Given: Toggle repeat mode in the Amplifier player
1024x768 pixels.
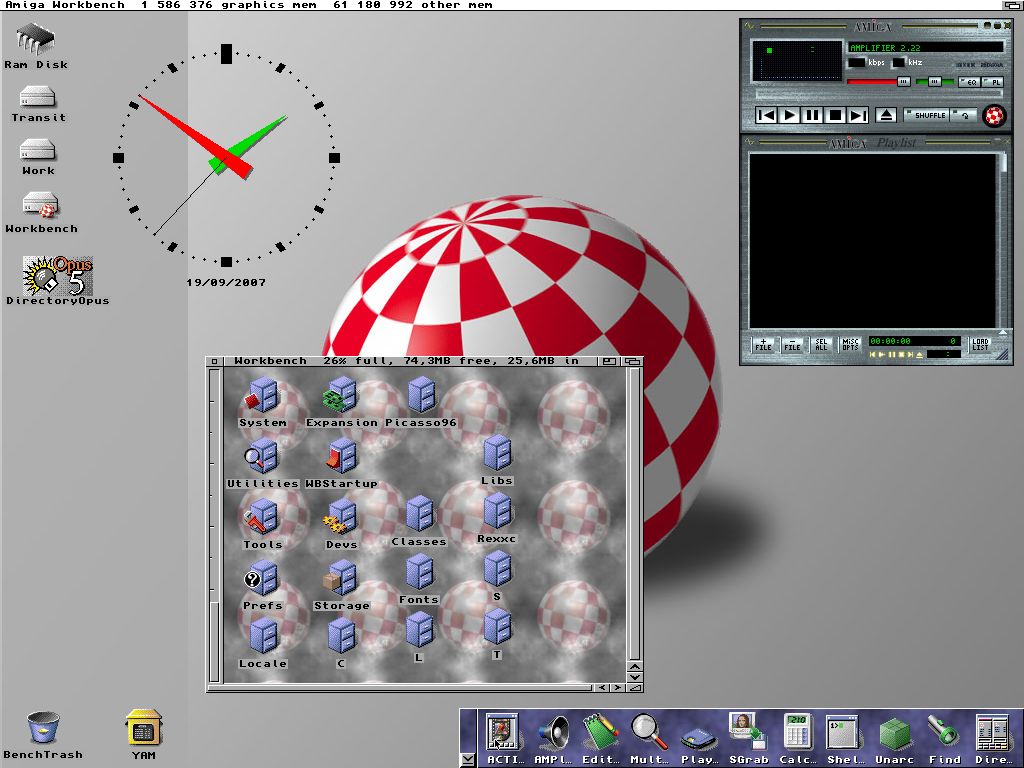Looking at the screenshot, I should pyautogui.click(x=964, y=116).
